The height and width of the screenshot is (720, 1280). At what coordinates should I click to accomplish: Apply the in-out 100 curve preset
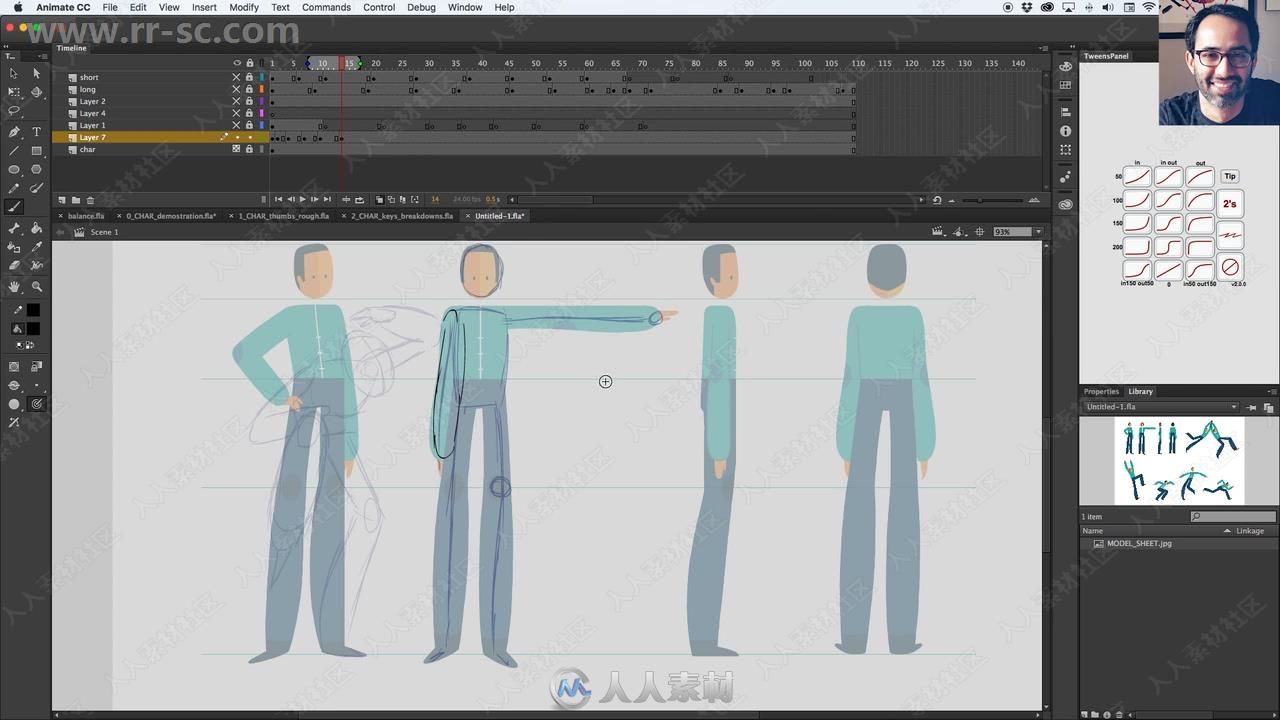1168,199
